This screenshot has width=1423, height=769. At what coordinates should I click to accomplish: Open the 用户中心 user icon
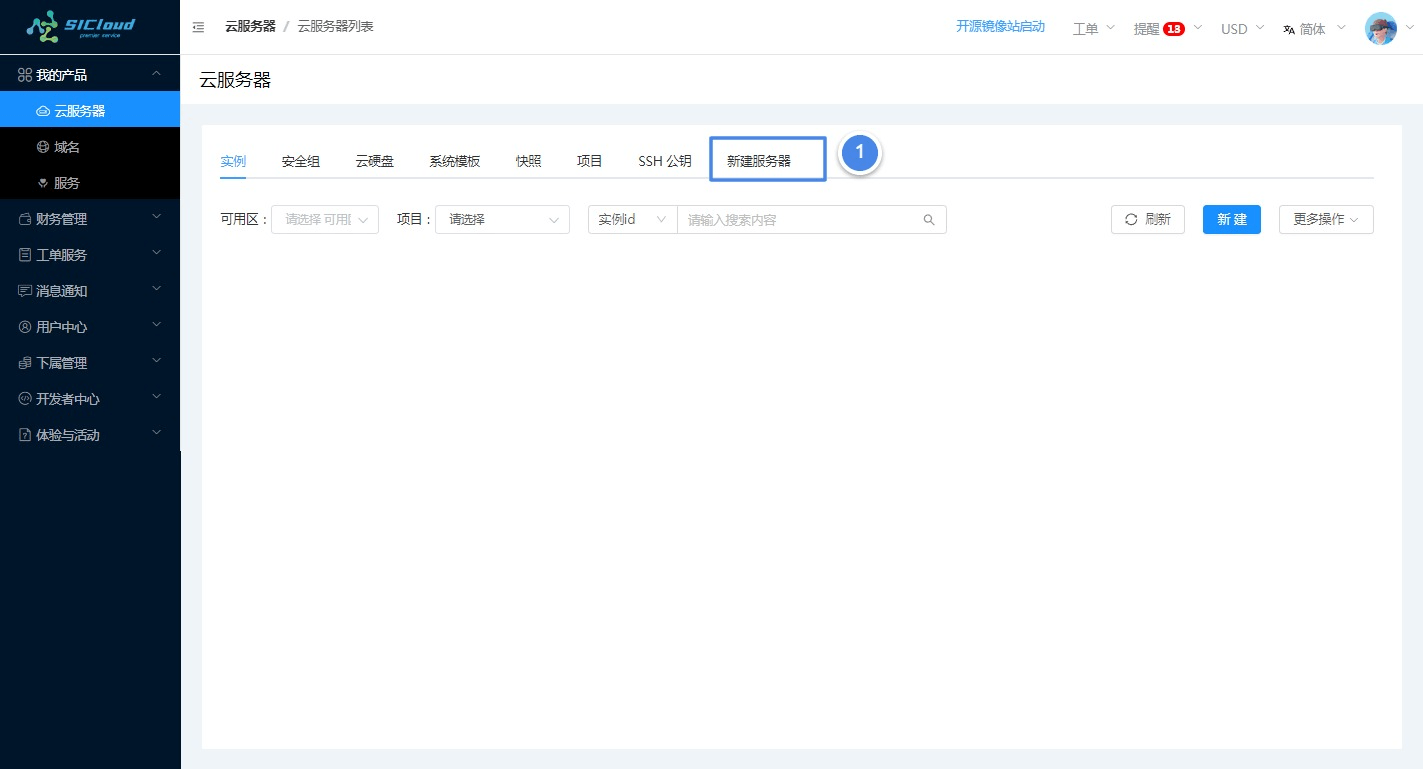[x=24, y=326]
